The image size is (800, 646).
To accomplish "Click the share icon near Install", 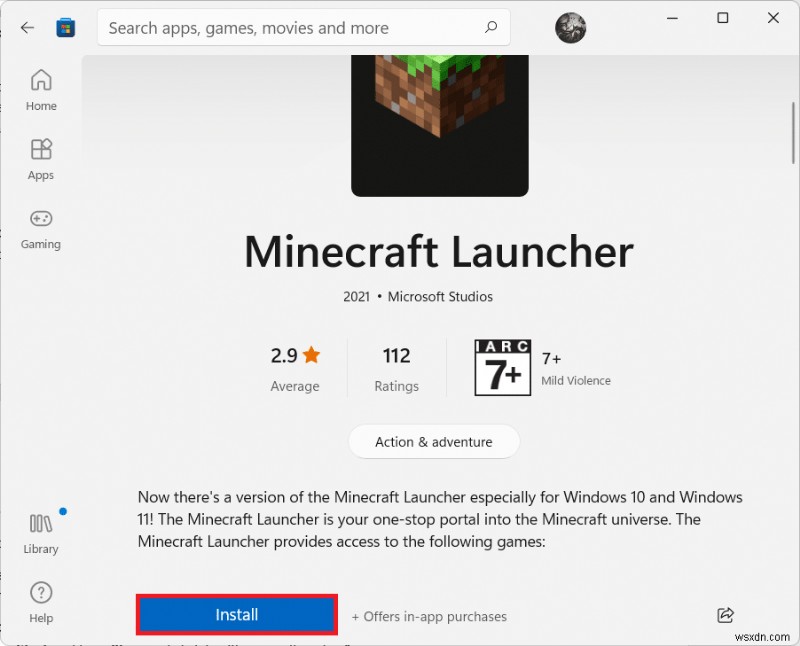I will (726, 616).
